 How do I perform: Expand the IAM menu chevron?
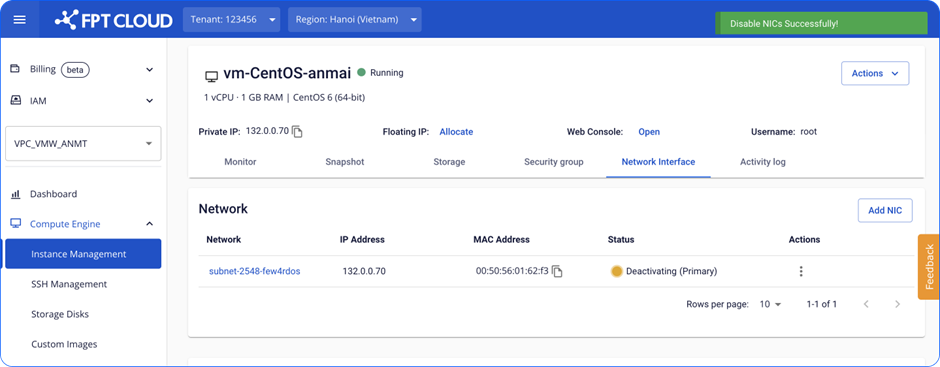[x=150, y=101]
